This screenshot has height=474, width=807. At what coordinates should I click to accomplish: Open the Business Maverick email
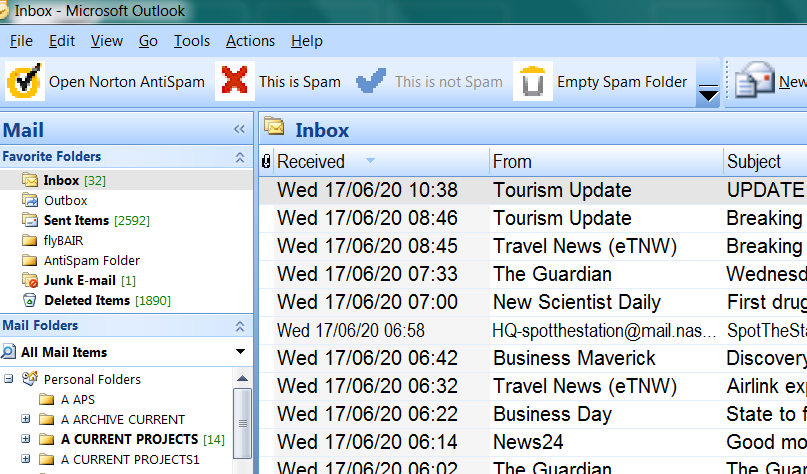click(533, 358)
